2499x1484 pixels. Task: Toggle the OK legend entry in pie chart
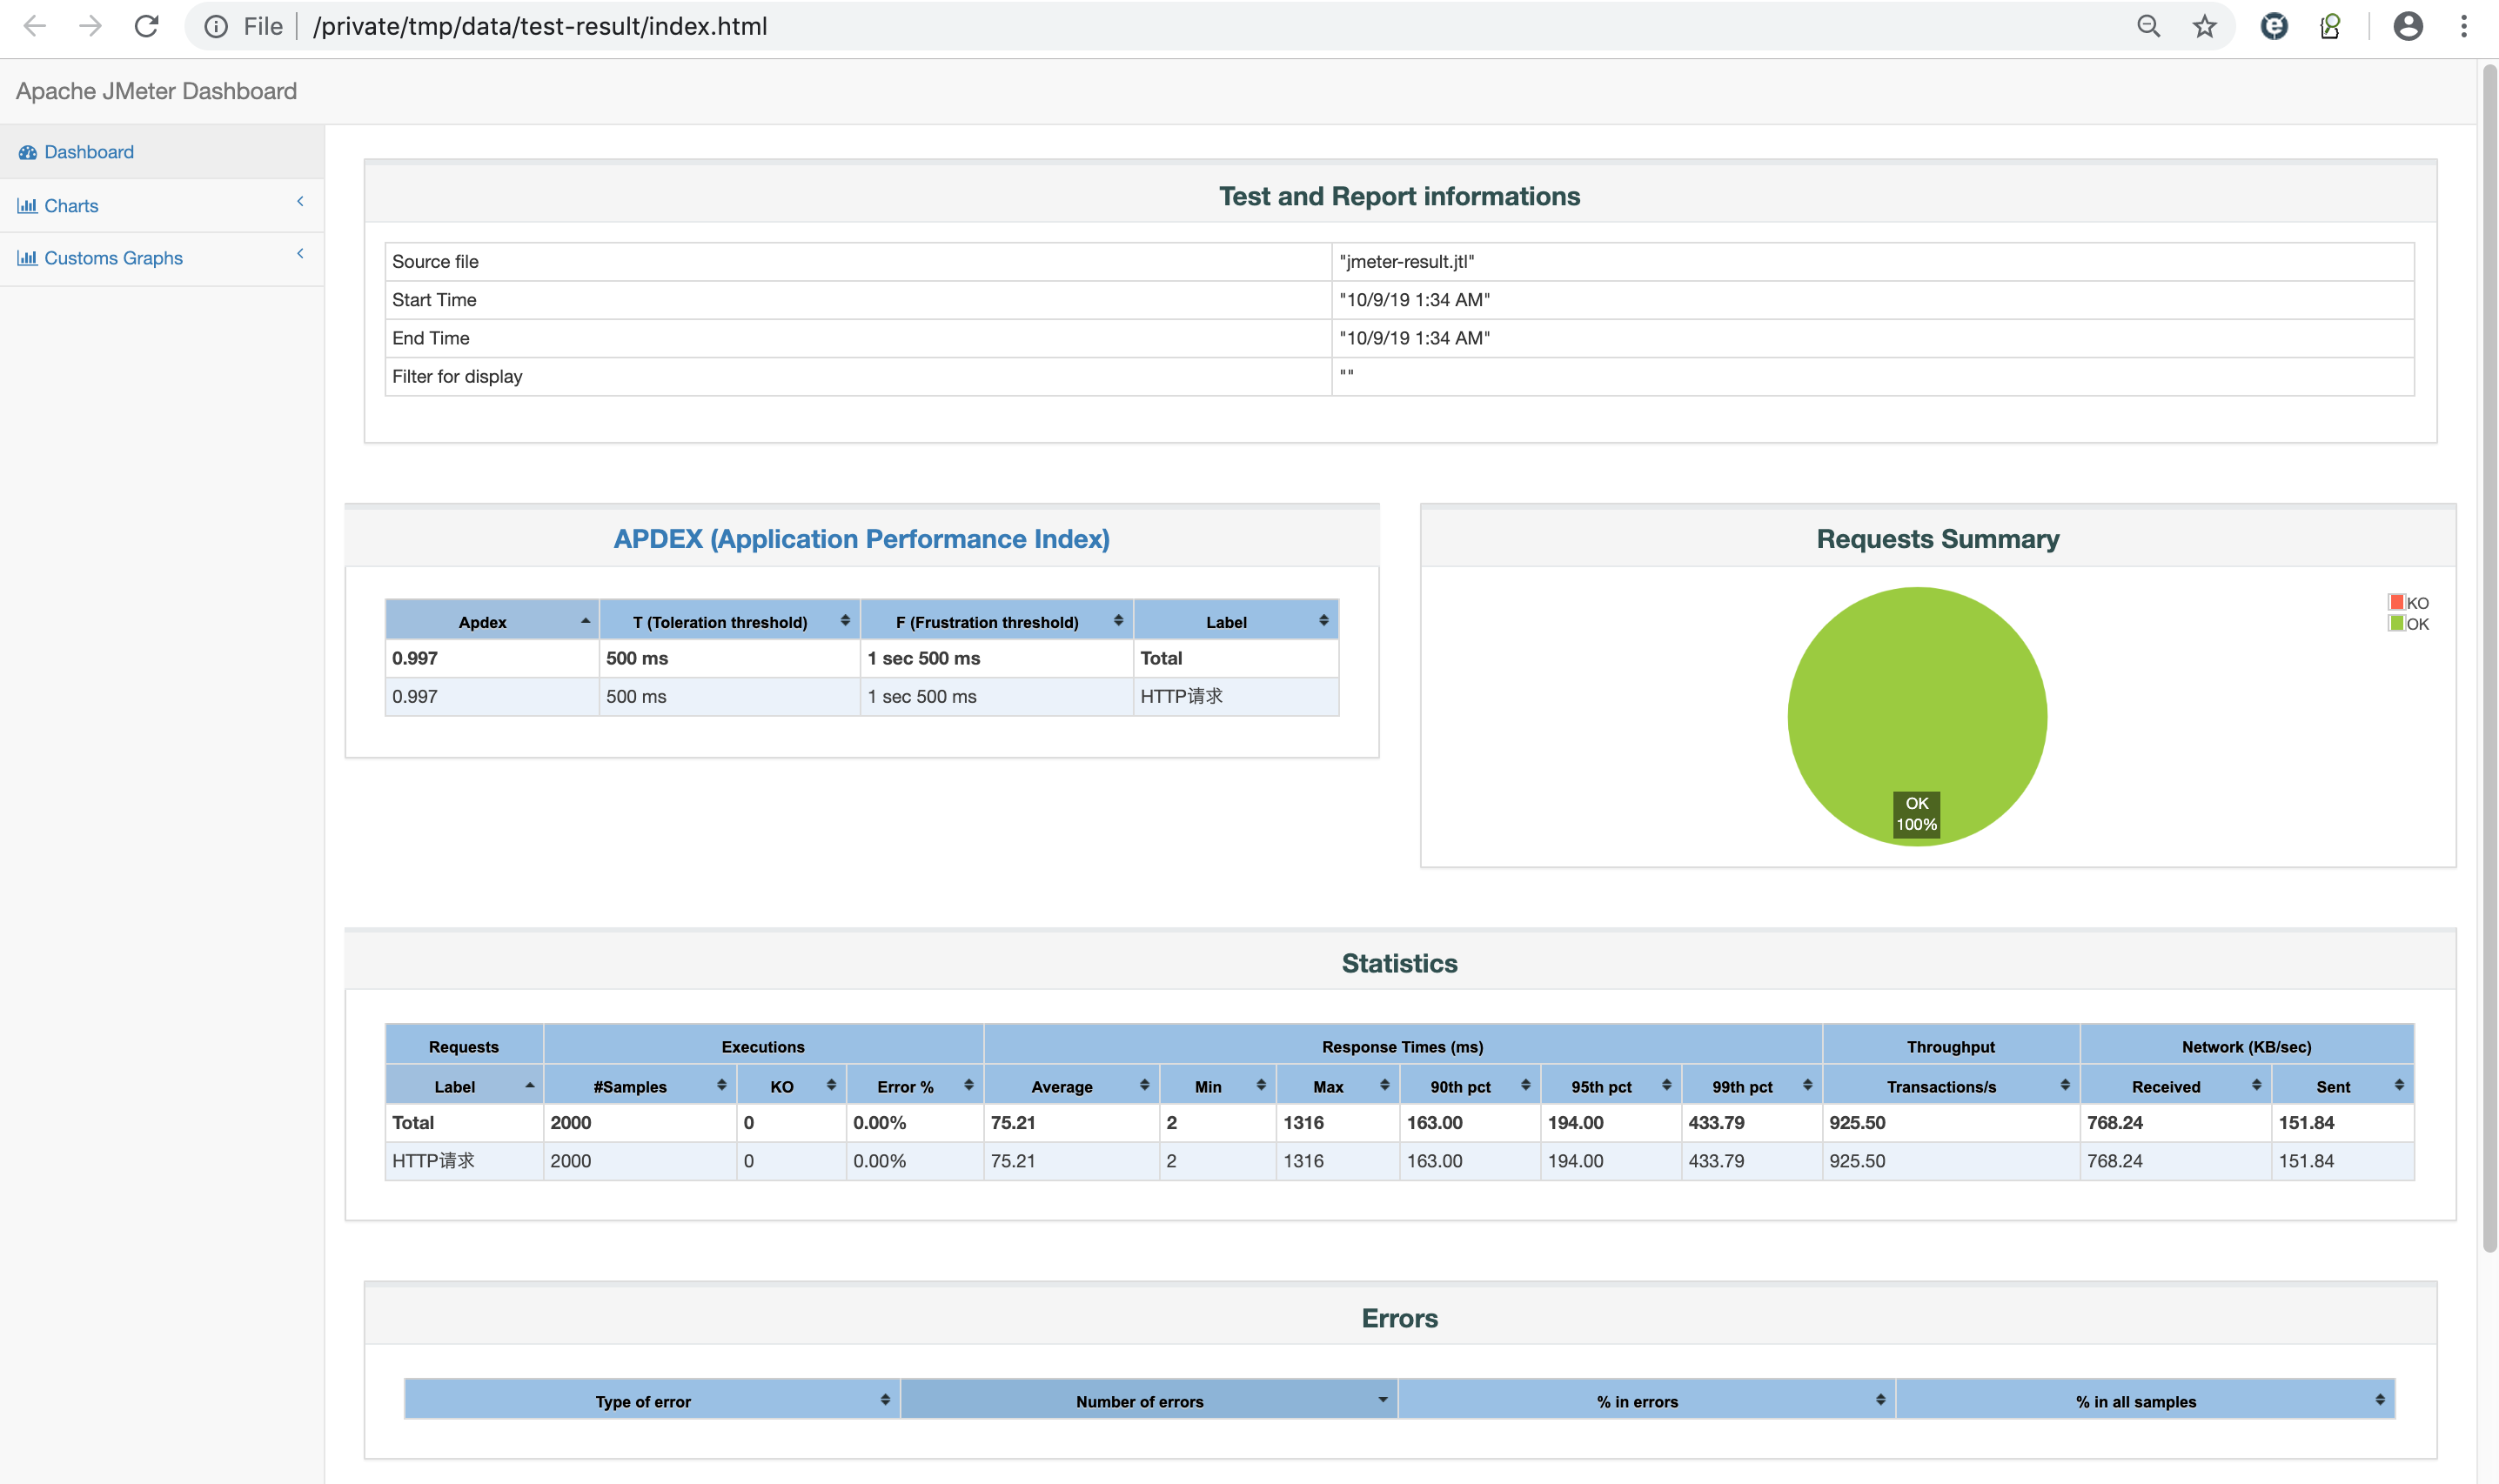click(2408, 624)
